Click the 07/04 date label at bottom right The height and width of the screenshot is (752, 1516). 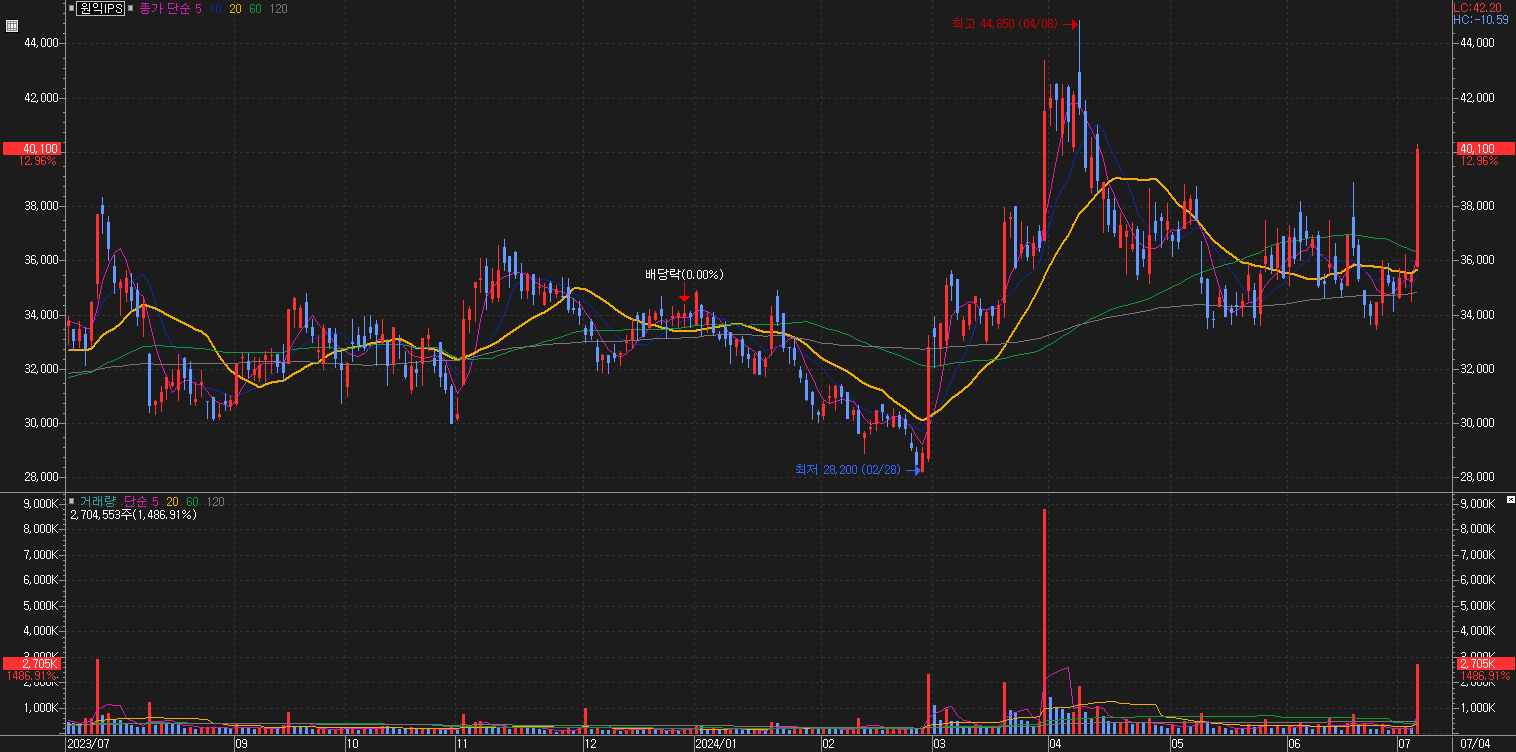point(1474,744)
